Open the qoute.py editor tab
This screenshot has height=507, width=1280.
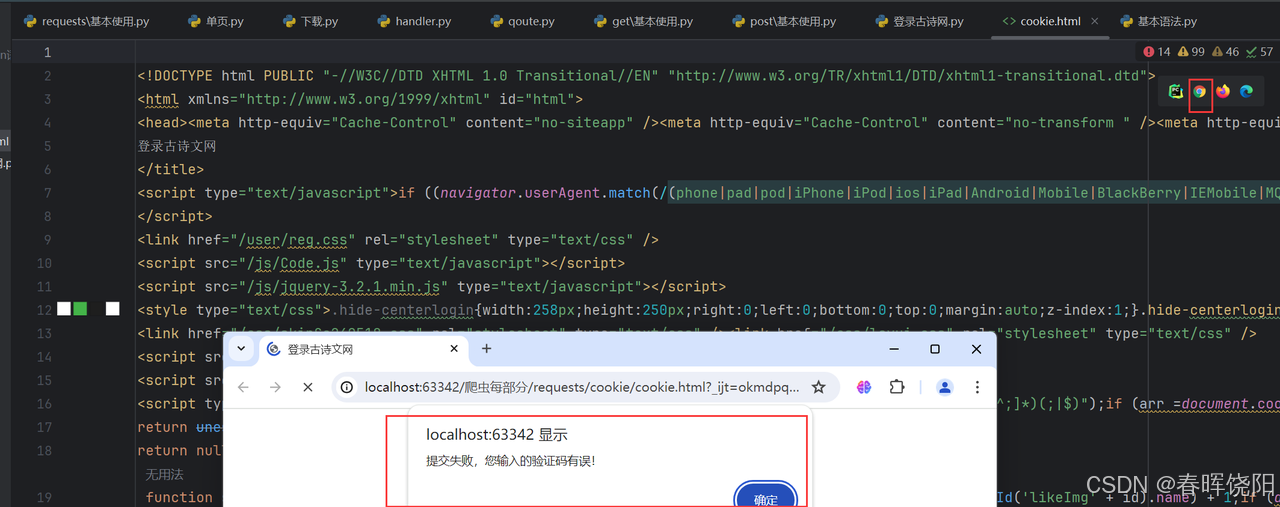tap(523, 21)
